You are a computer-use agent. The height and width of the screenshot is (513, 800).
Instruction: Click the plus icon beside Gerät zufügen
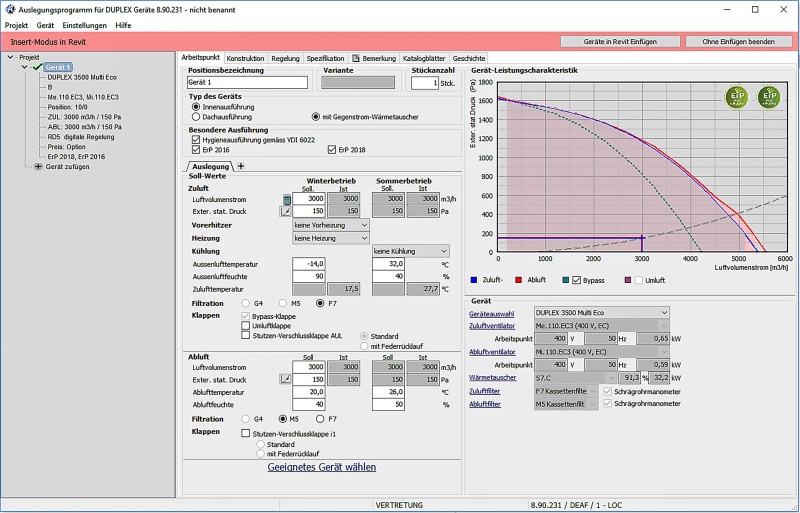tap(38, 167)
